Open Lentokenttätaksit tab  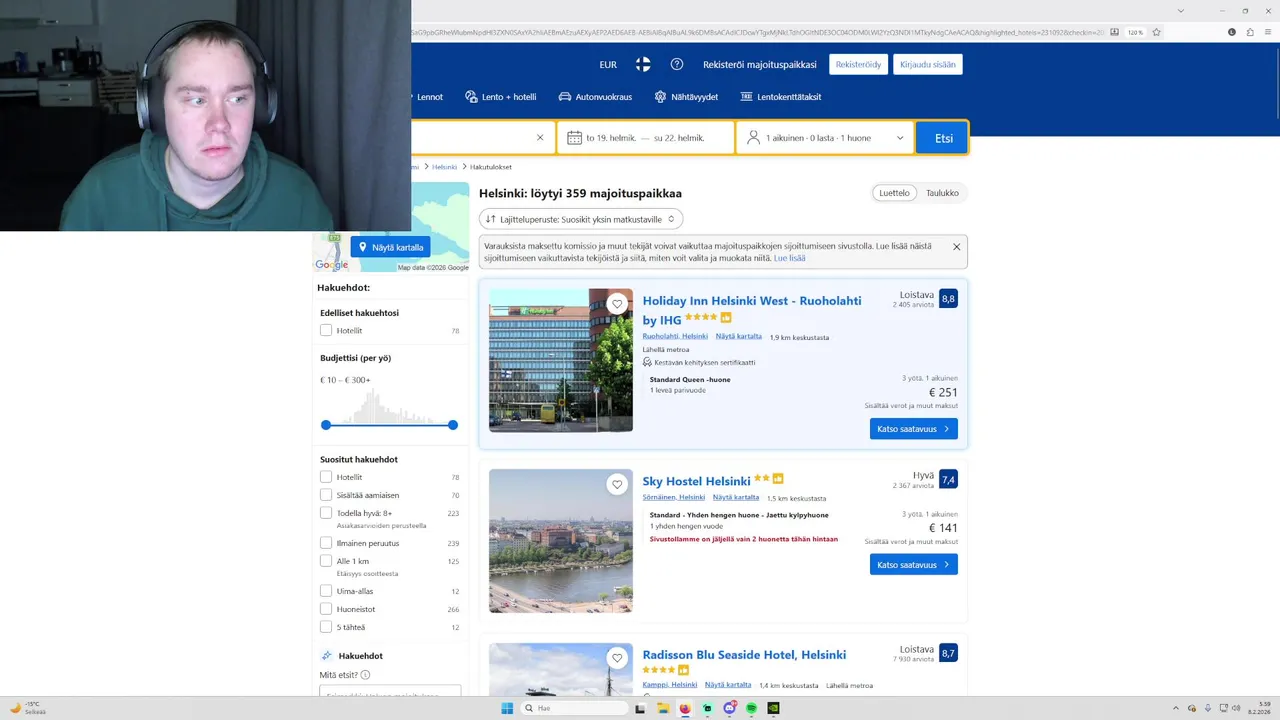(x=781, y=97)
